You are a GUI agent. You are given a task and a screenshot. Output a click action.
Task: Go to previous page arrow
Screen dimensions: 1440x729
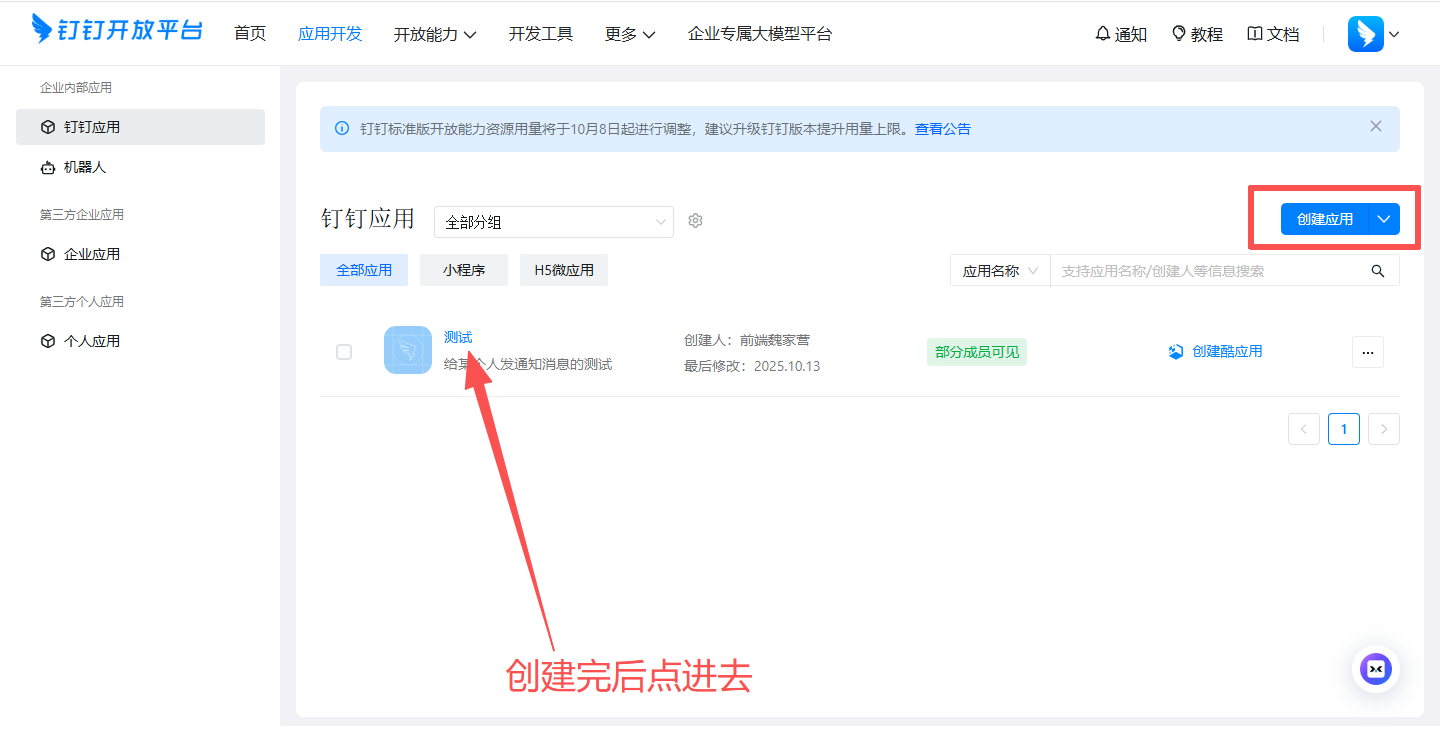point(1304,429)
